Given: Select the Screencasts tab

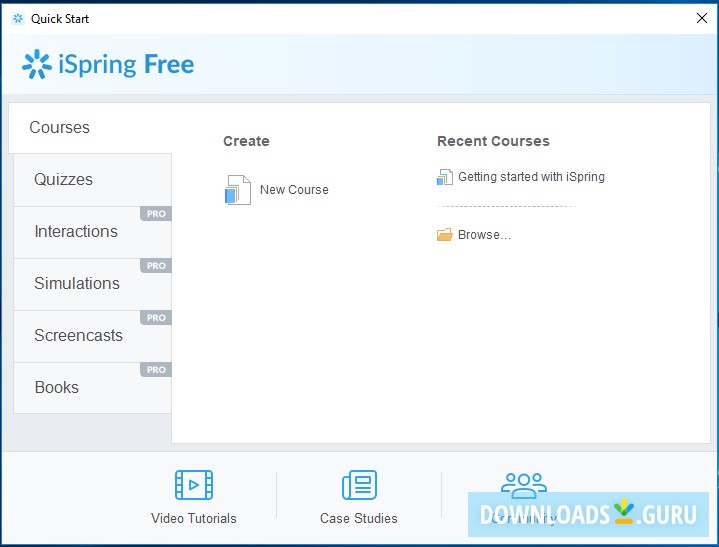Looking at the screenshot, I should [x=93, y=336].
